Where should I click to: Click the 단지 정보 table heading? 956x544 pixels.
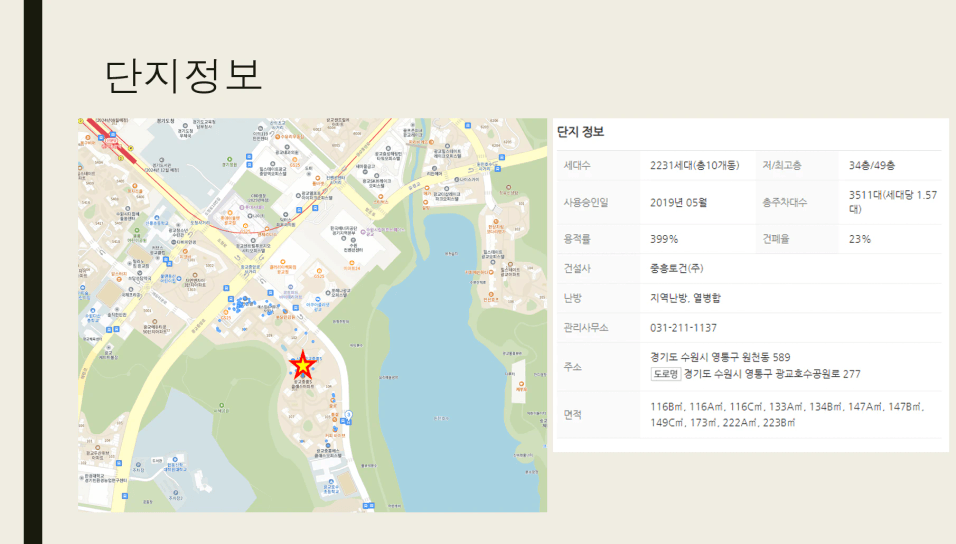[580, 132]
